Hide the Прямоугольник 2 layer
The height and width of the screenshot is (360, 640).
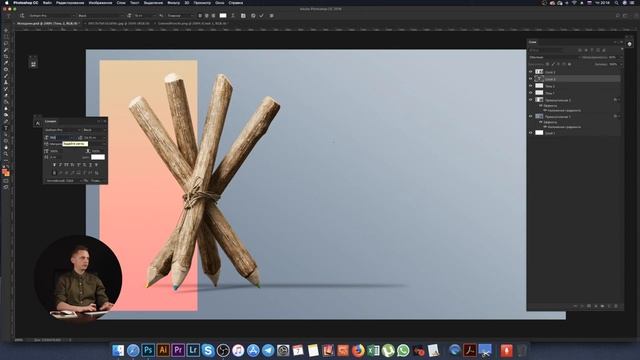point(531,100)
